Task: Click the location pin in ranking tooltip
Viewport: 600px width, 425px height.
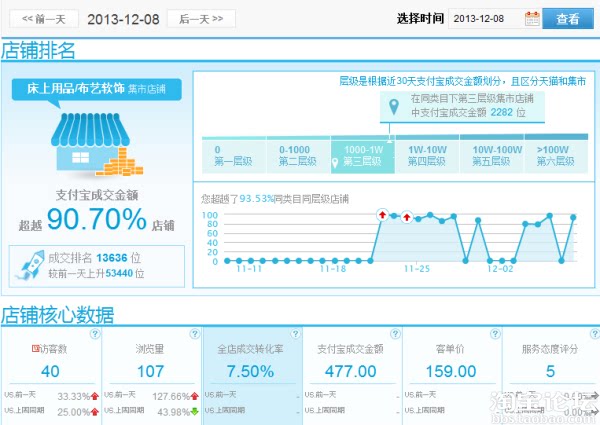Action: pyautogui.click(x=394, y=106)
